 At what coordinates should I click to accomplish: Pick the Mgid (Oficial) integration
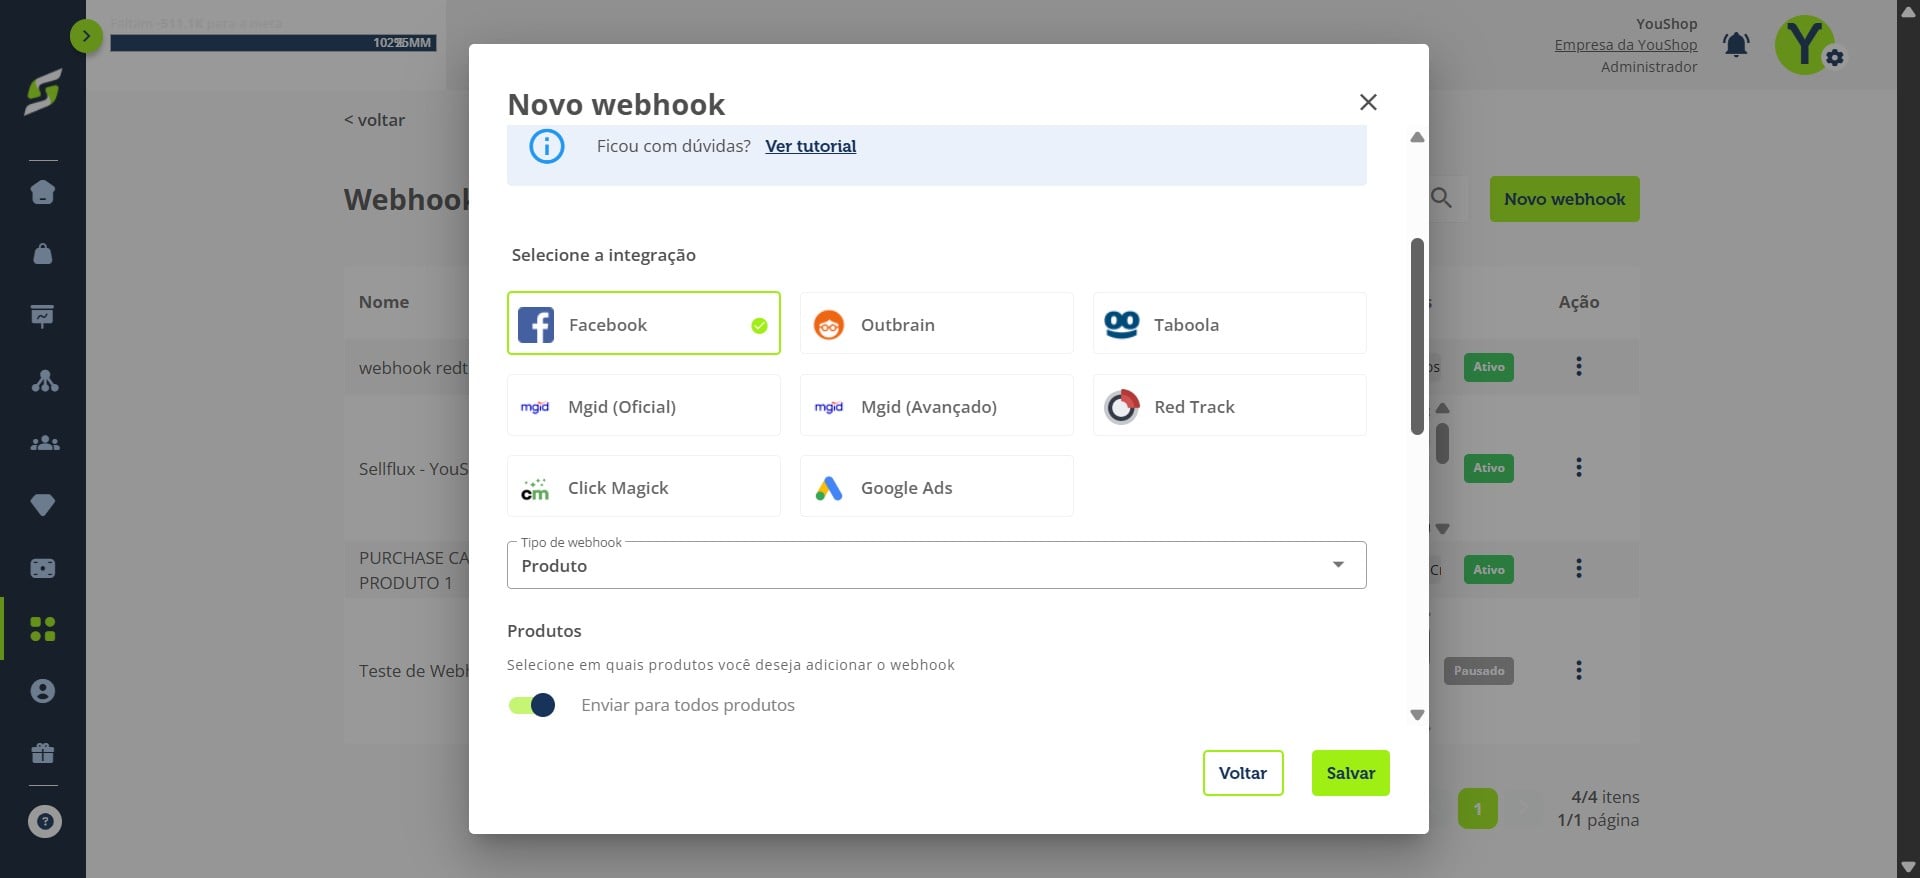tap(643, 405)
